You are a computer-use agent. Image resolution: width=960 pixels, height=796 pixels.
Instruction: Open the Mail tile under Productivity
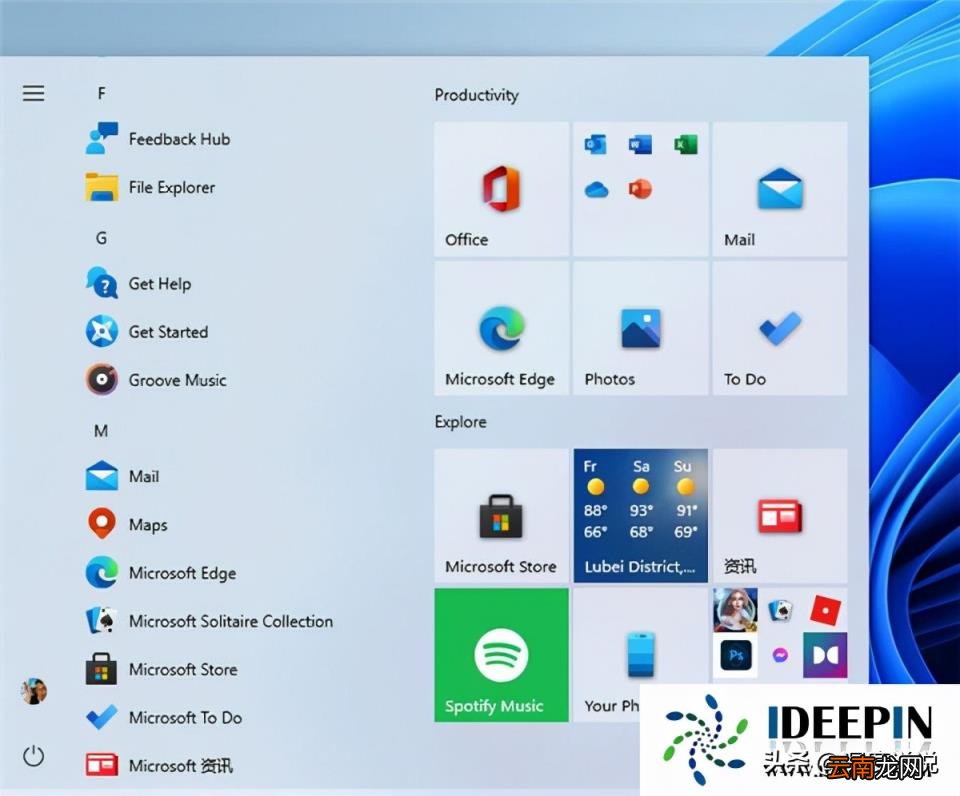click(x=780, y=189)
